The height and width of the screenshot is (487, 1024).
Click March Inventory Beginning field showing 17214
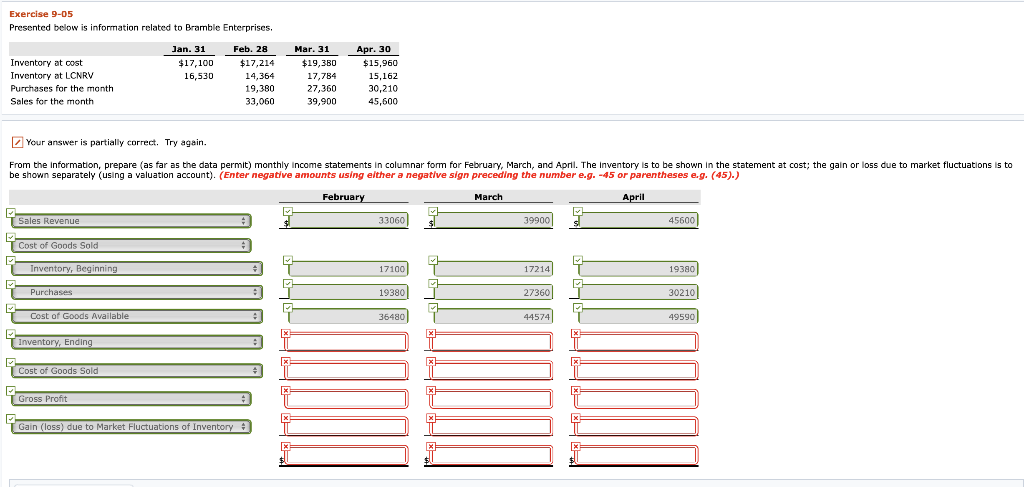point(494,268)
